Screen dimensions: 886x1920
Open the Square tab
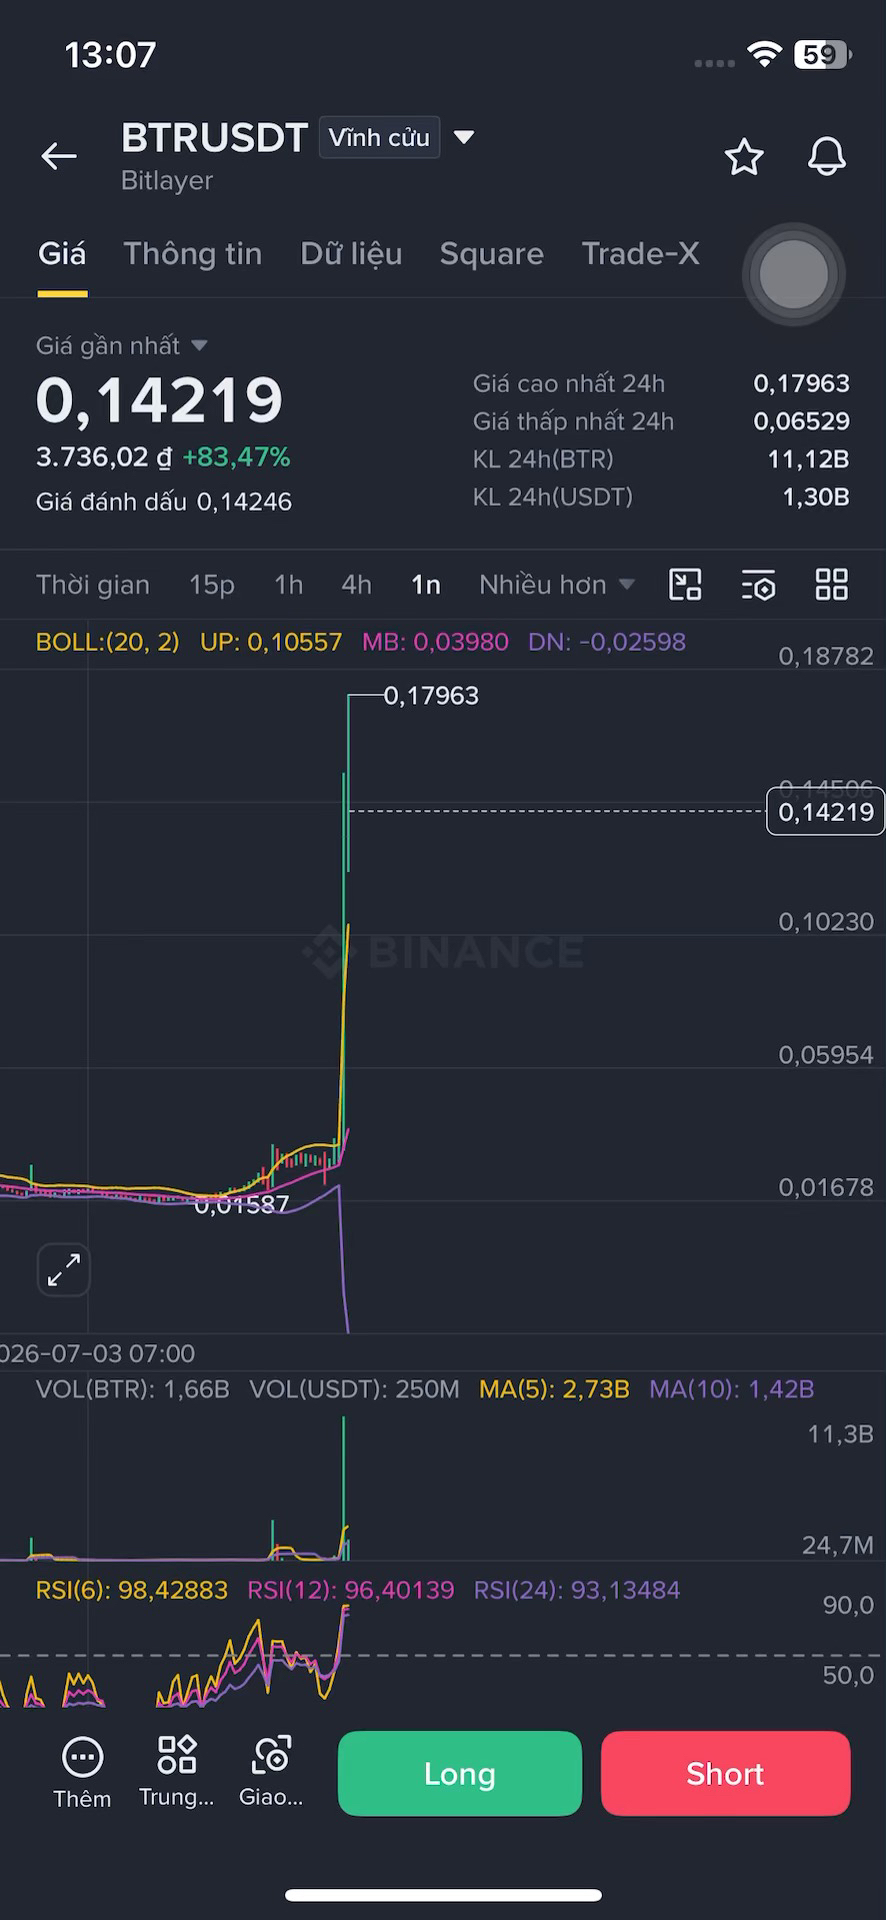492,254
